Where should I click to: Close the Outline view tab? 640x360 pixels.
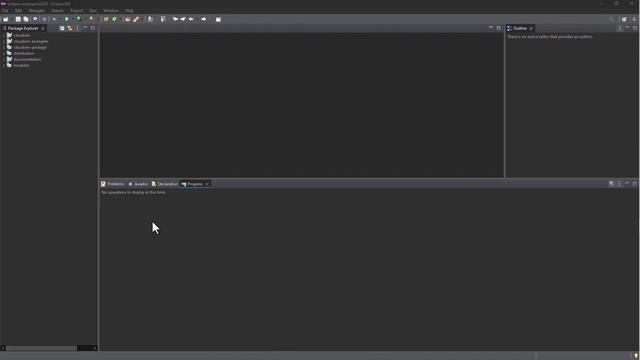[x=531, y=28]
